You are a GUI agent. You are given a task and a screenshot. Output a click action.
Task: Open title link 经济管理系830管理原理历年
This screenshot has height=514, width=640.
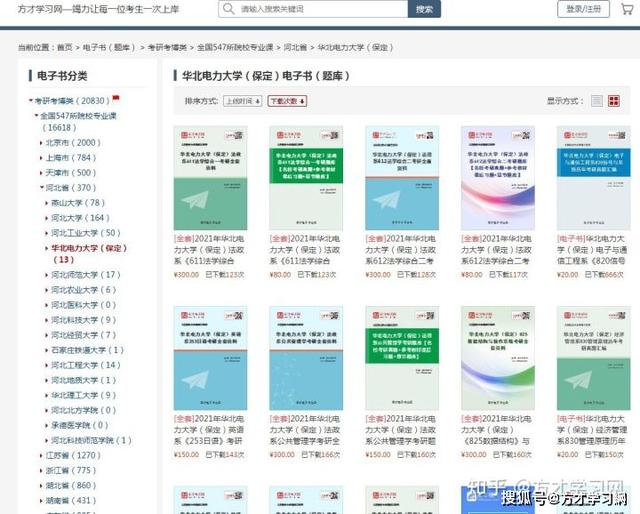click(x=592, y=430)
